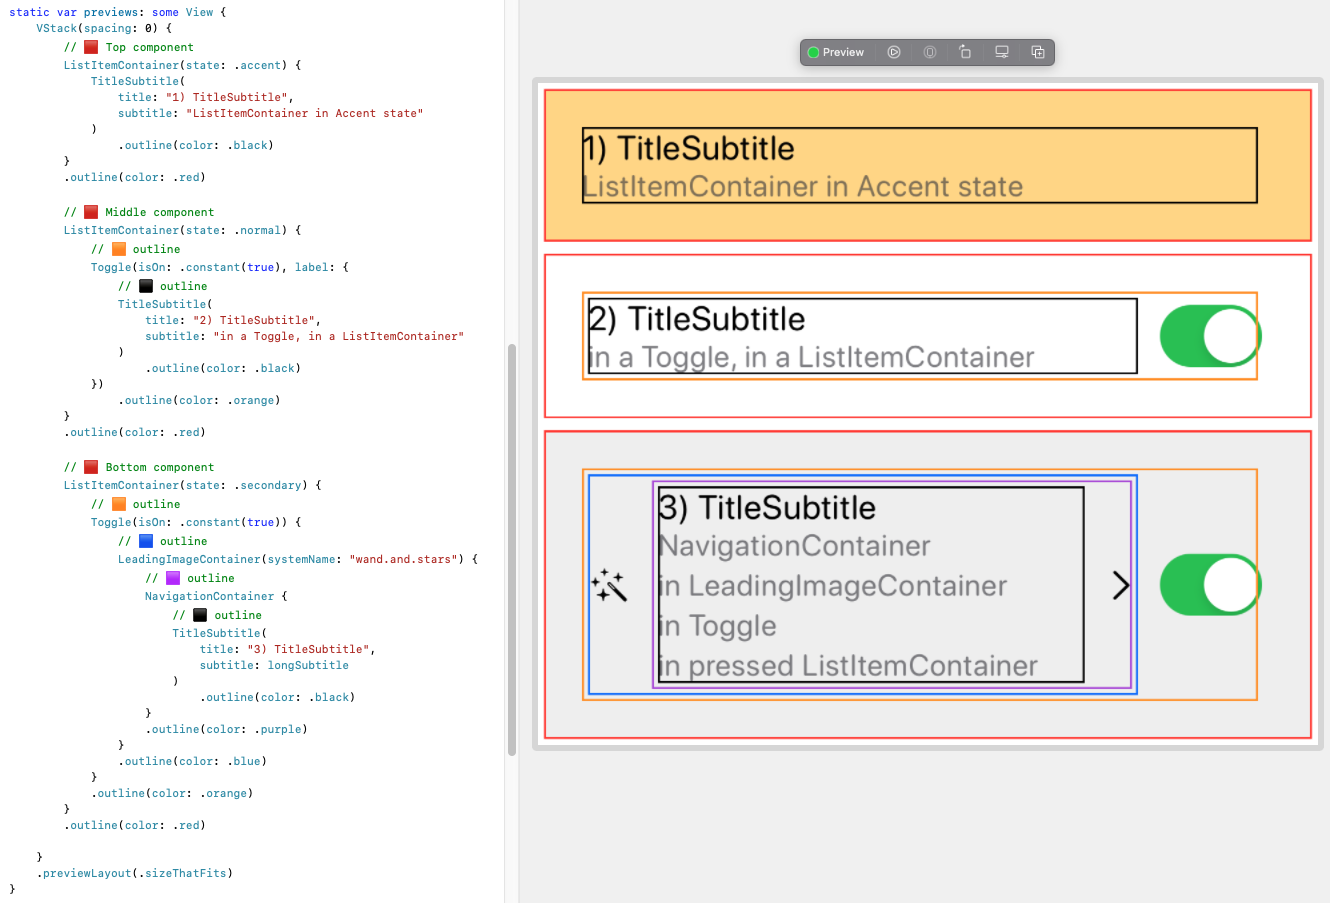The image size is (1330, 903).
Task: Start Live Preview with the play button
Action: tap(893, 51)
